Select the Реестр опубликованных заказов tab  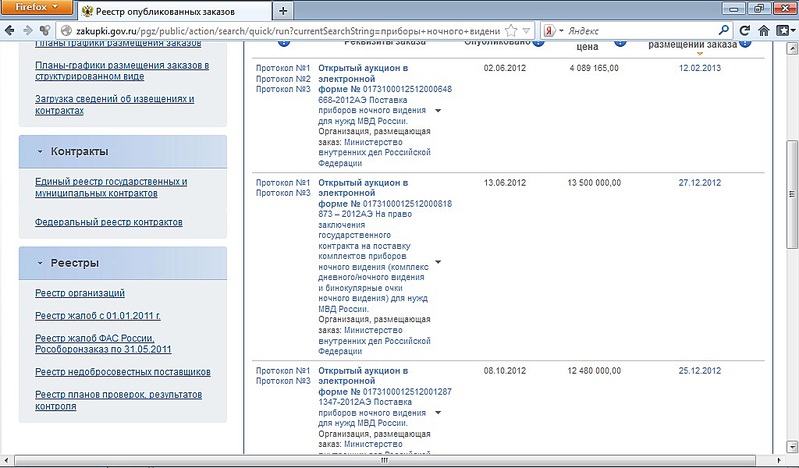tap(176, 11)
